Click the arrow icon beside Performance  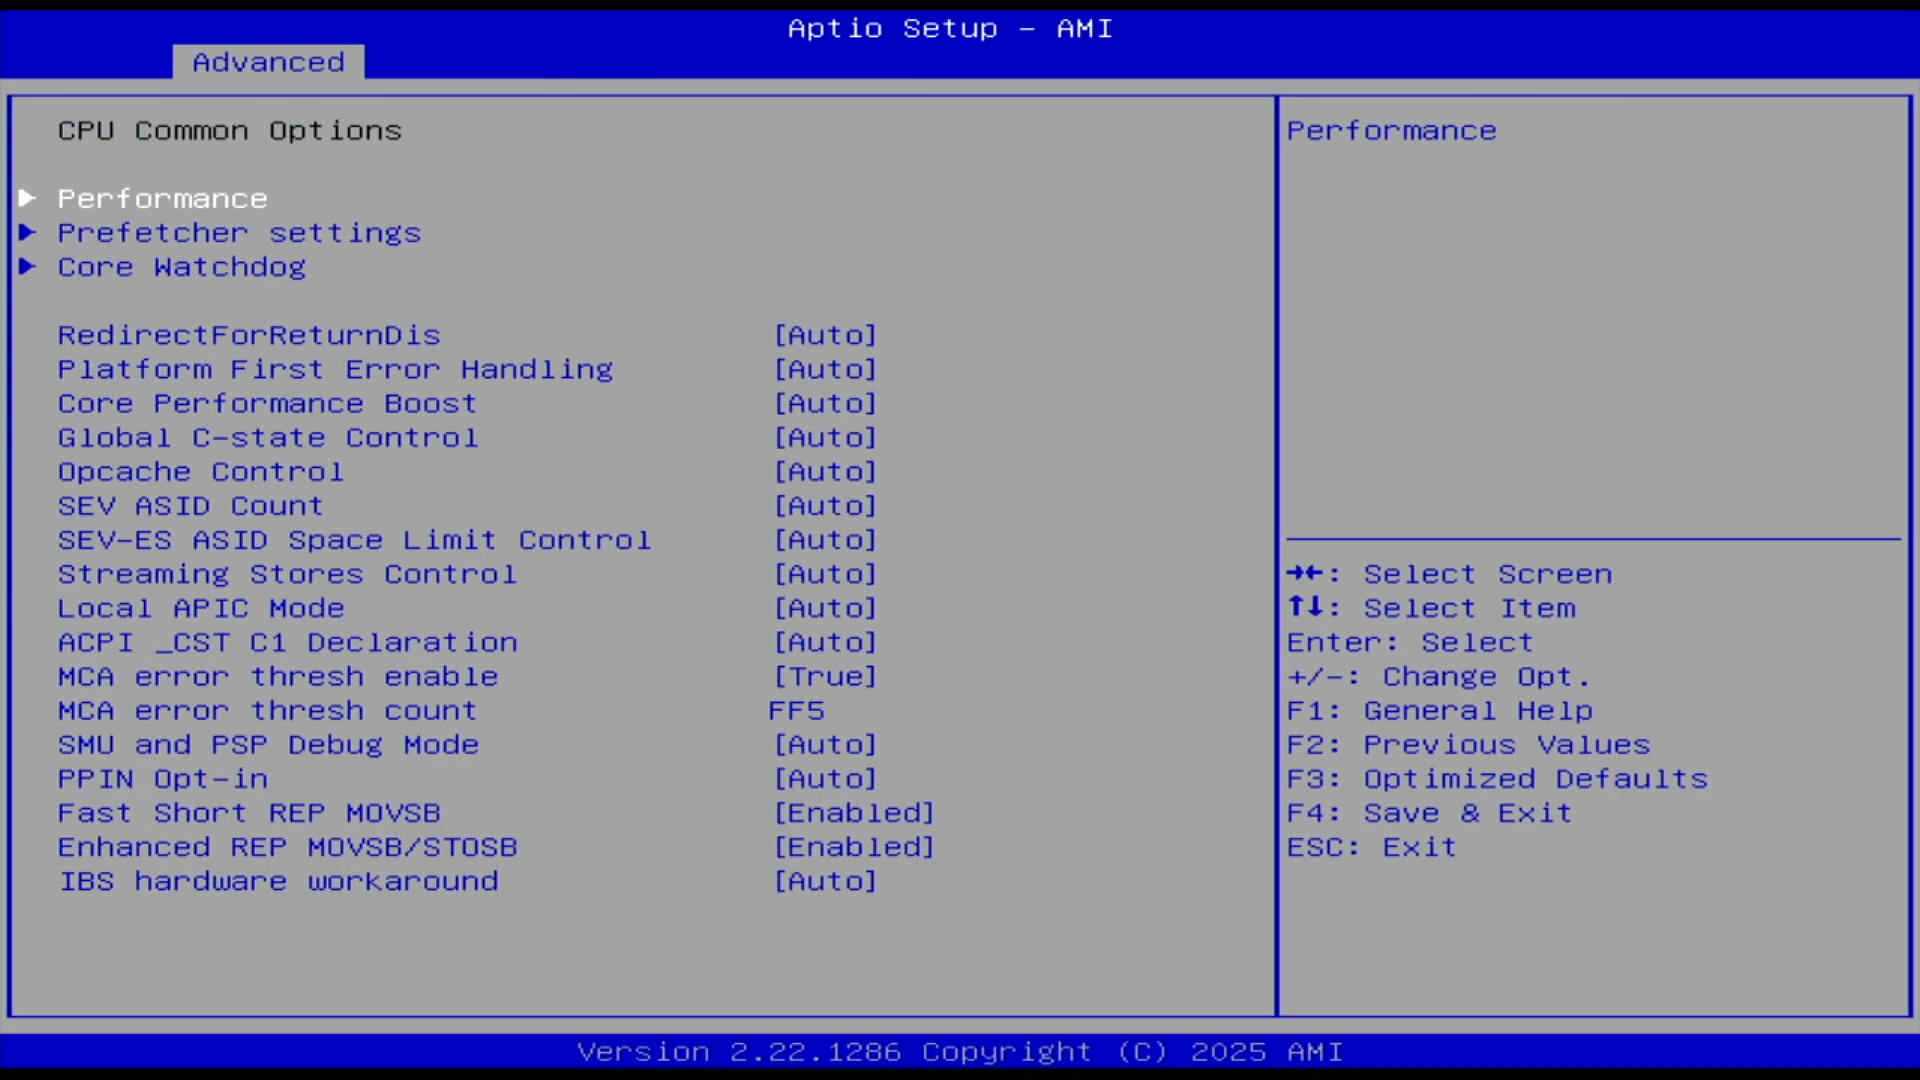coord(27,198)
